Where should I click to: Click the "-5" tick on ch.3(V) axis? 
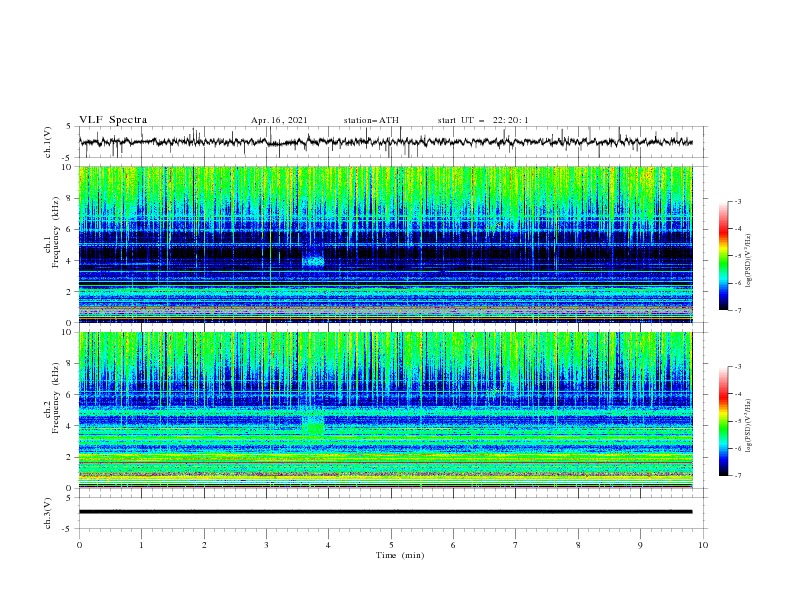tap(68, 529)
